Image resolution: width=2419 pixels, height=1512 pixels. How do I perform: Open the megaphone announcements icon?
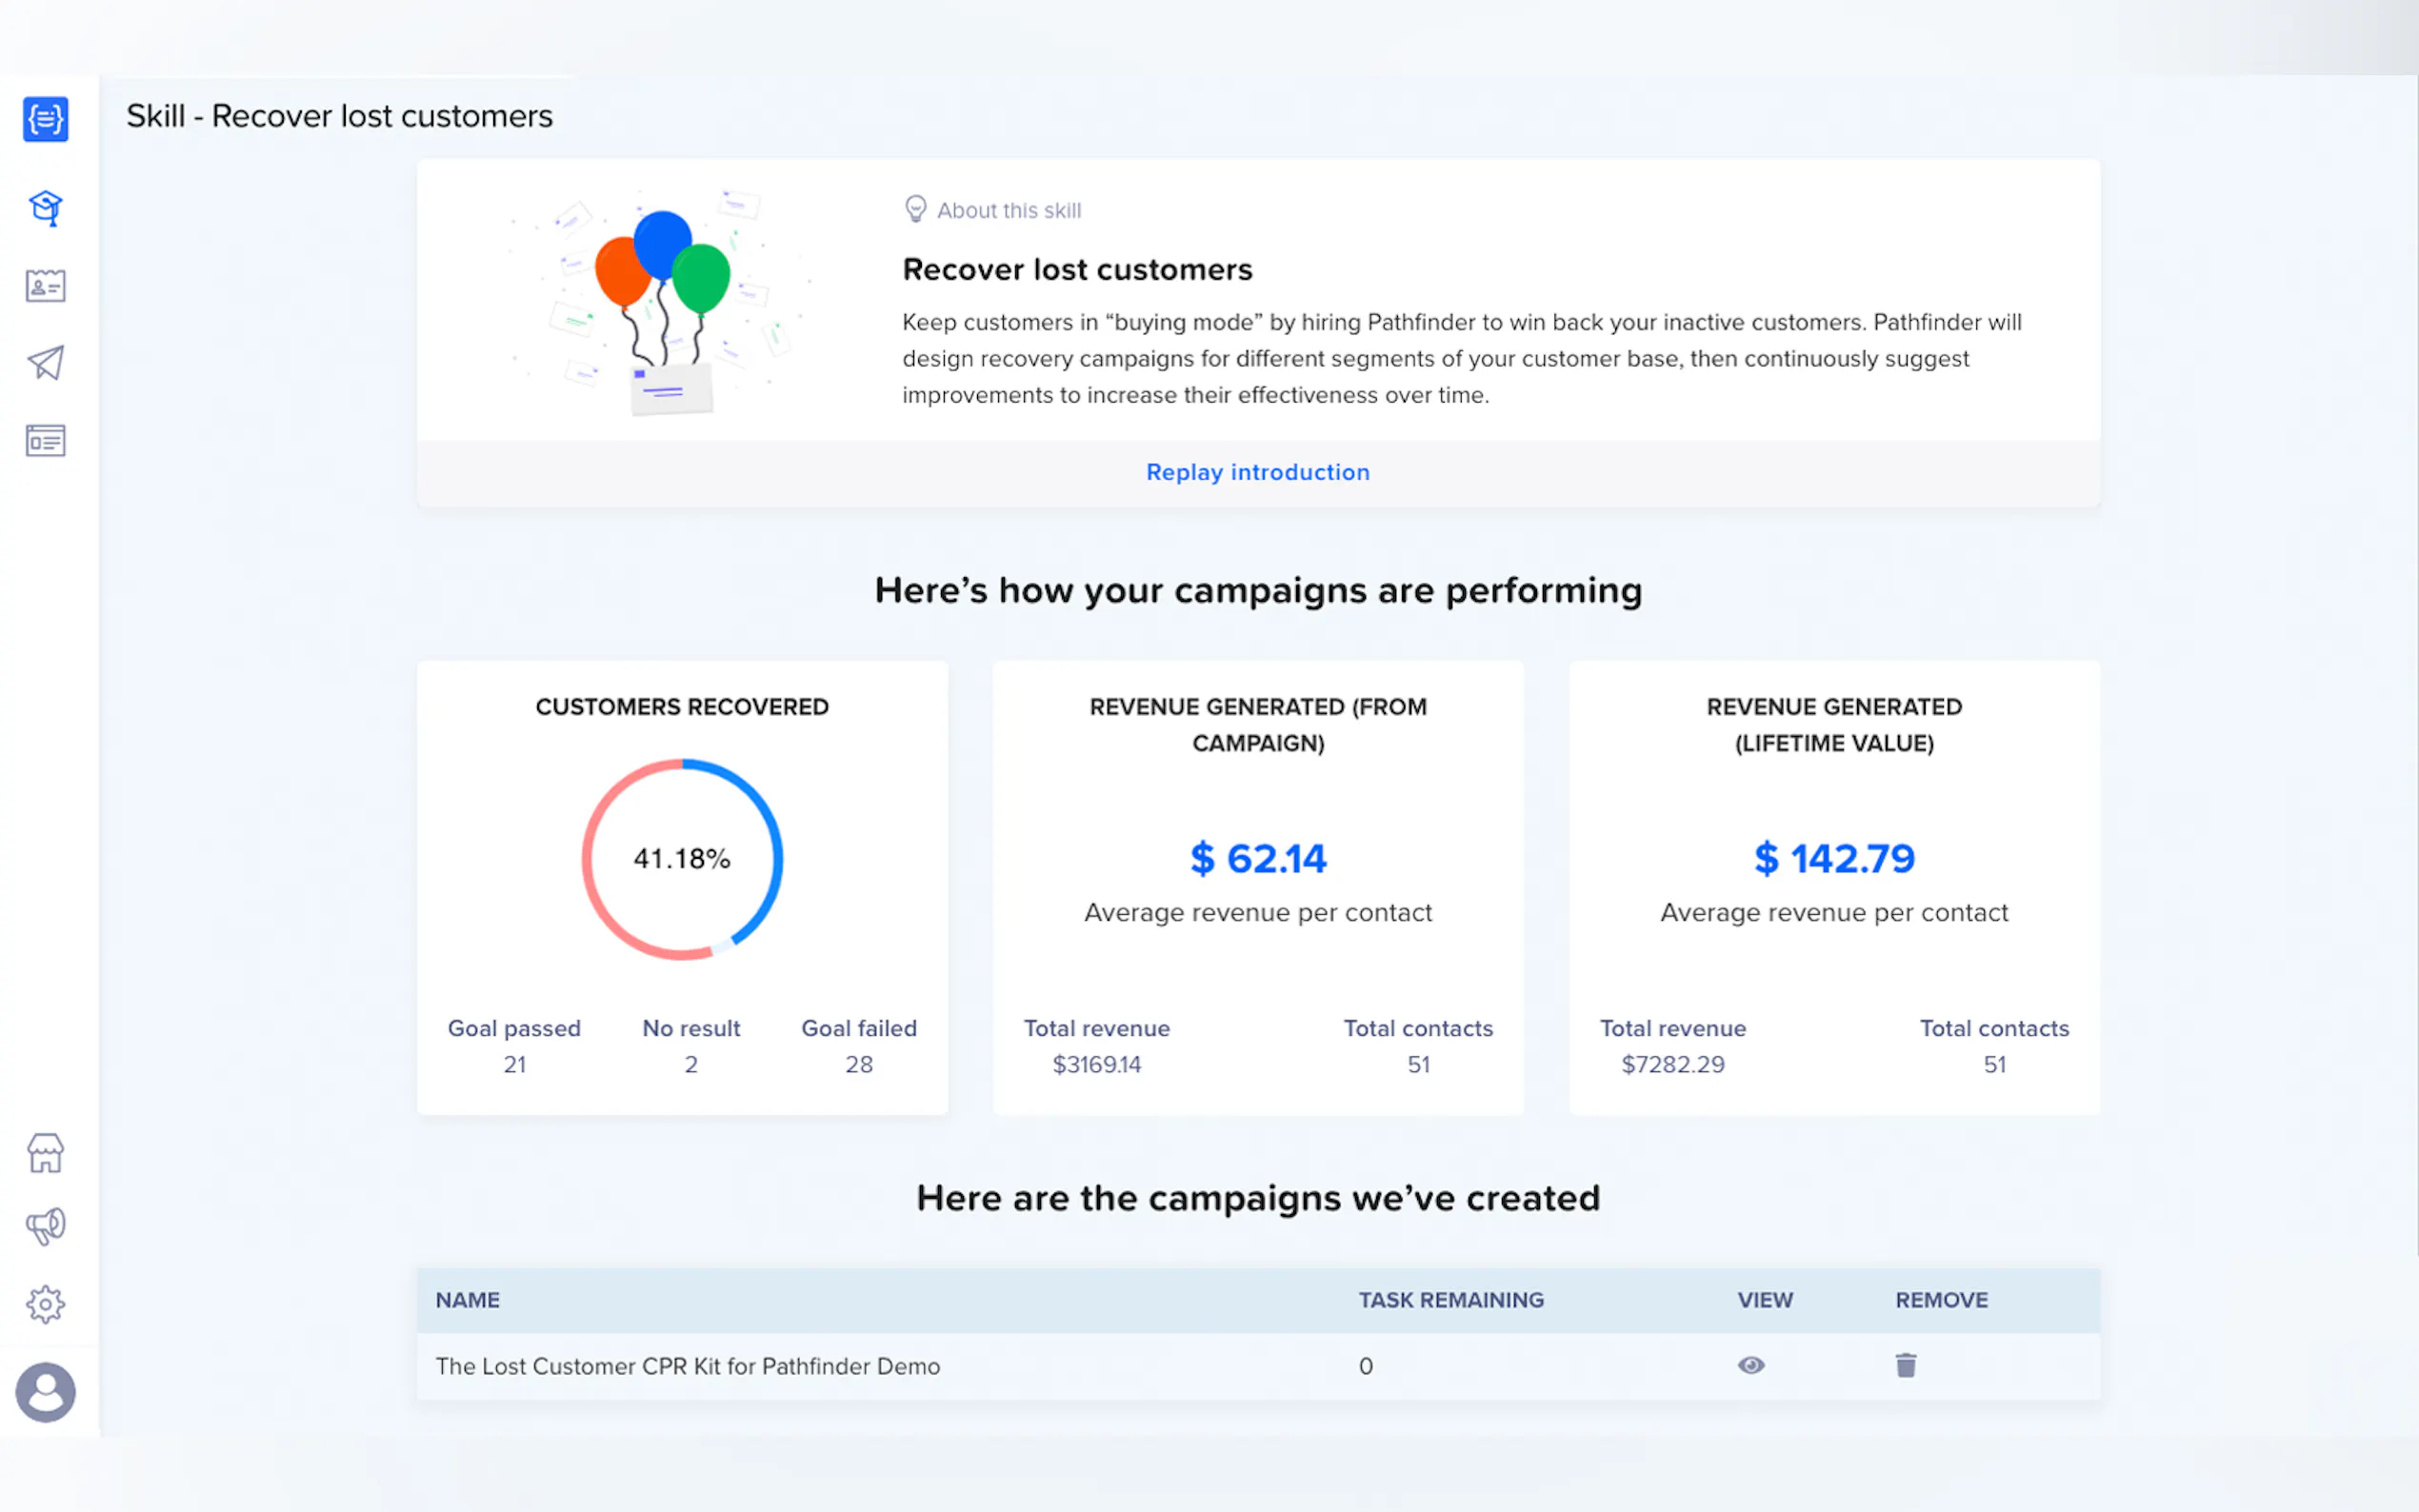click(45, 1226)
